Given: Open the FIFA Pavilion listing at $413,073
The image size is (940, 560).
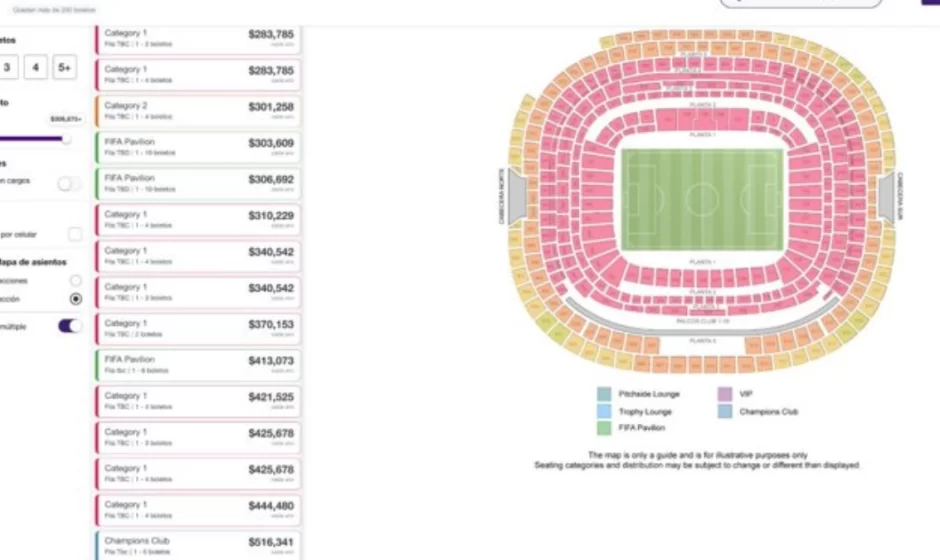Looking at the screenshot, I should 198,365.
